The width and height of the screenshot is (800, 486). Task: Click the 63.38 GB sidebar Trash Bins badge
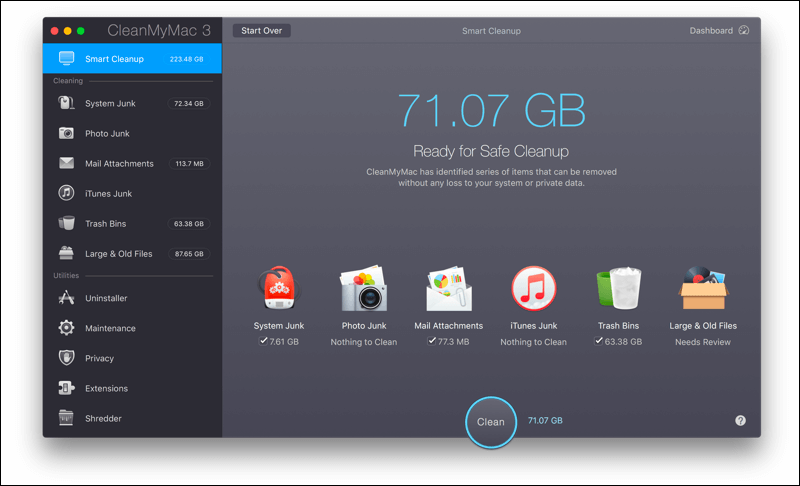point(189,224)
